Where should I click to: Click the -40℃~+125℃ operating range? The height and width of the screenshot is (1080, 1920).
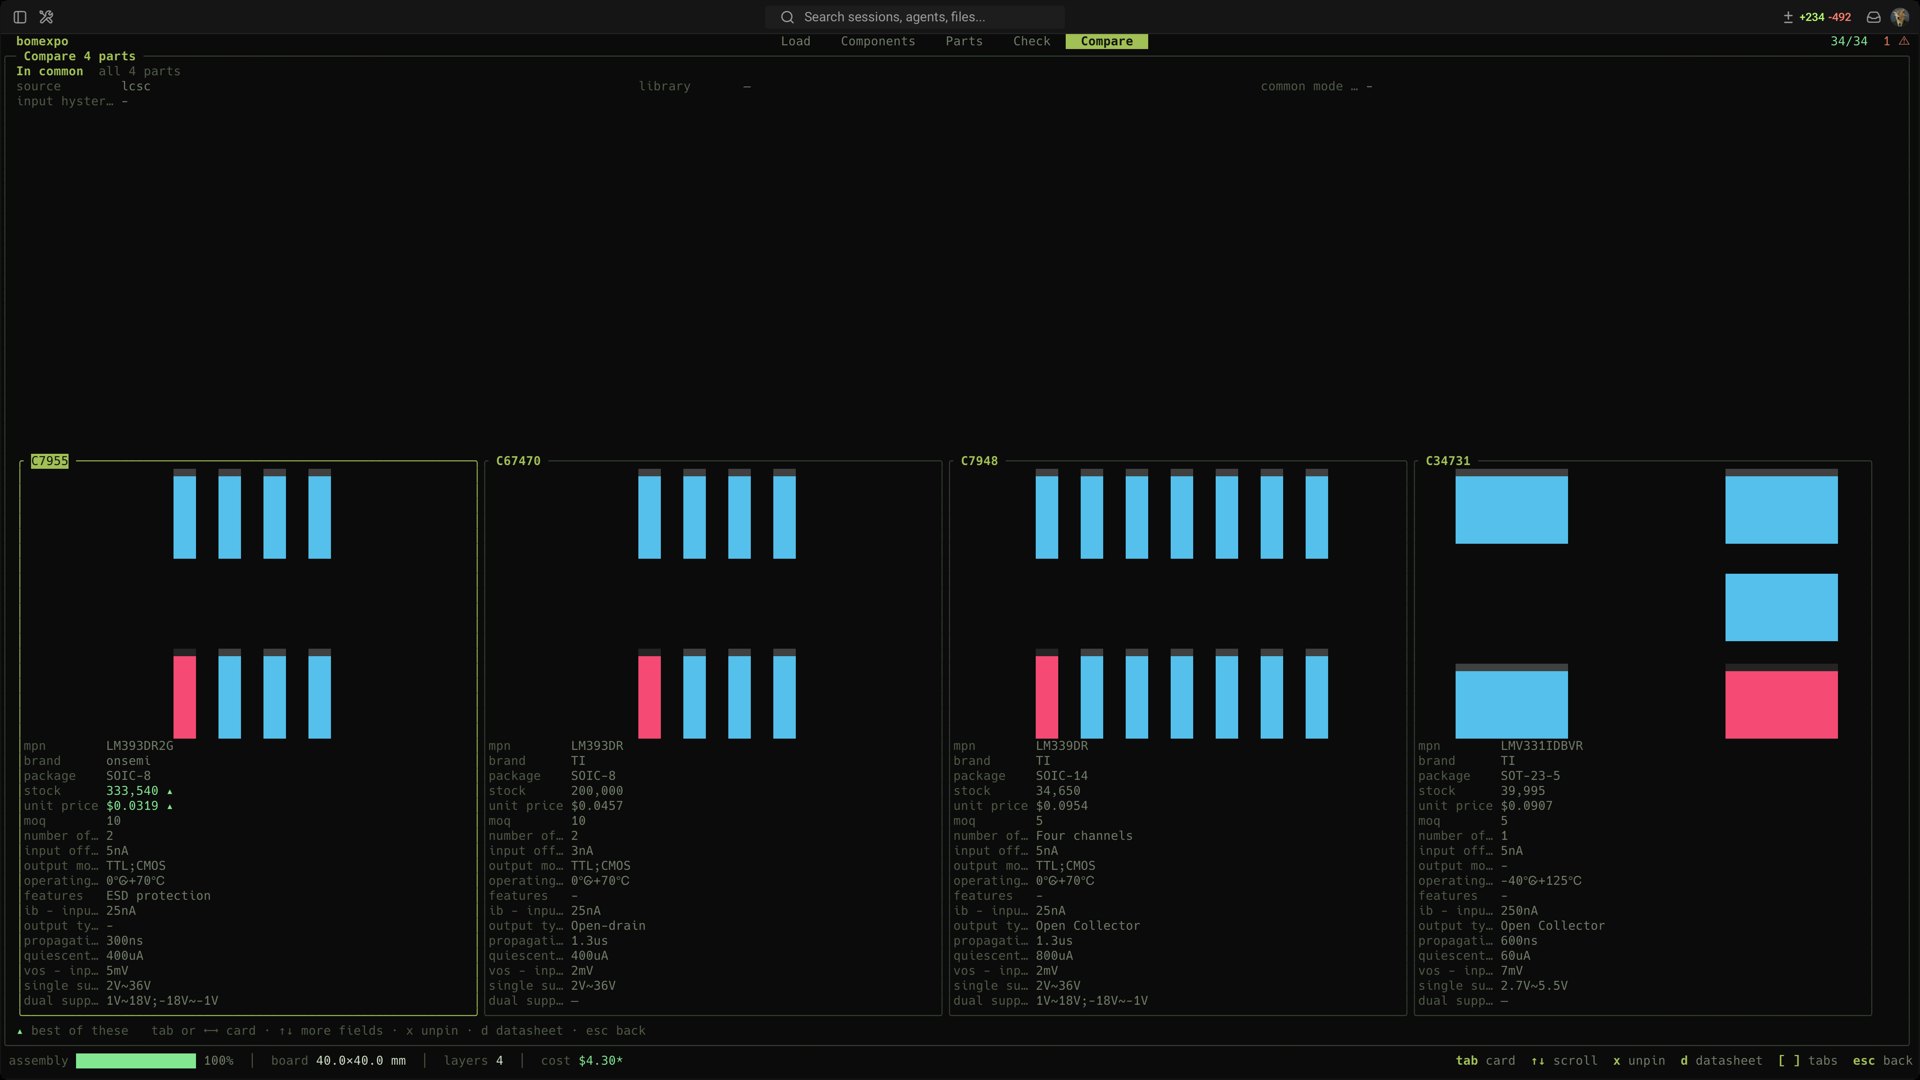[x=1541, y=881]
